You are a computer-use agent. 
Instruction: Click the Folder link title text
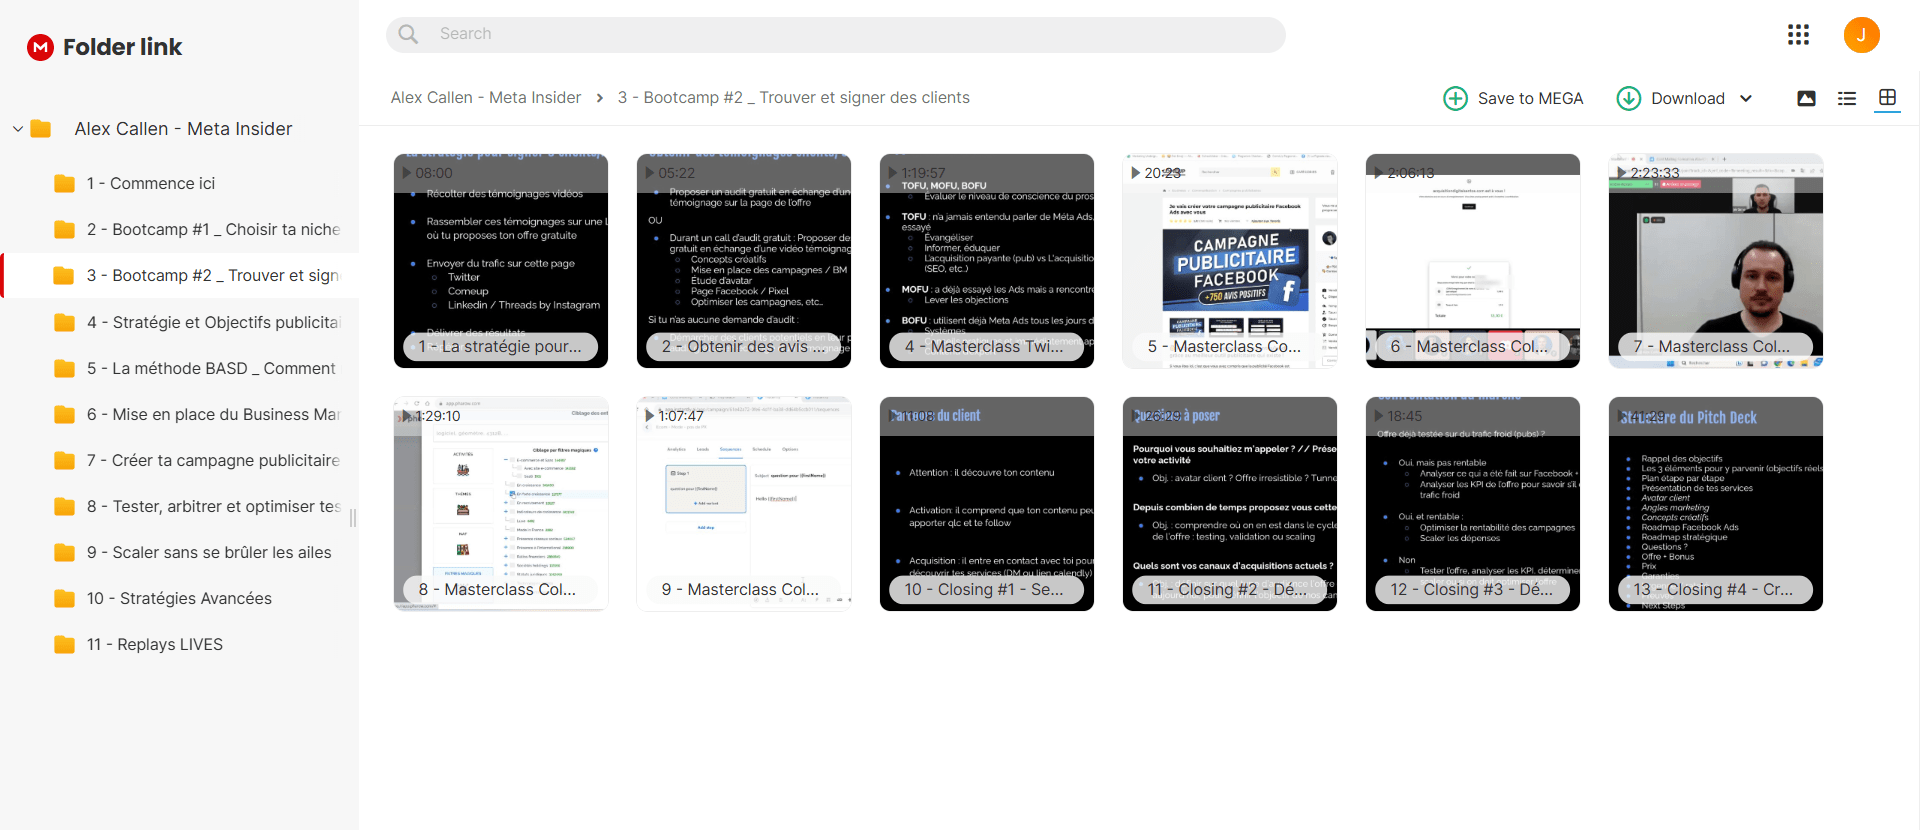coord(123,47)
